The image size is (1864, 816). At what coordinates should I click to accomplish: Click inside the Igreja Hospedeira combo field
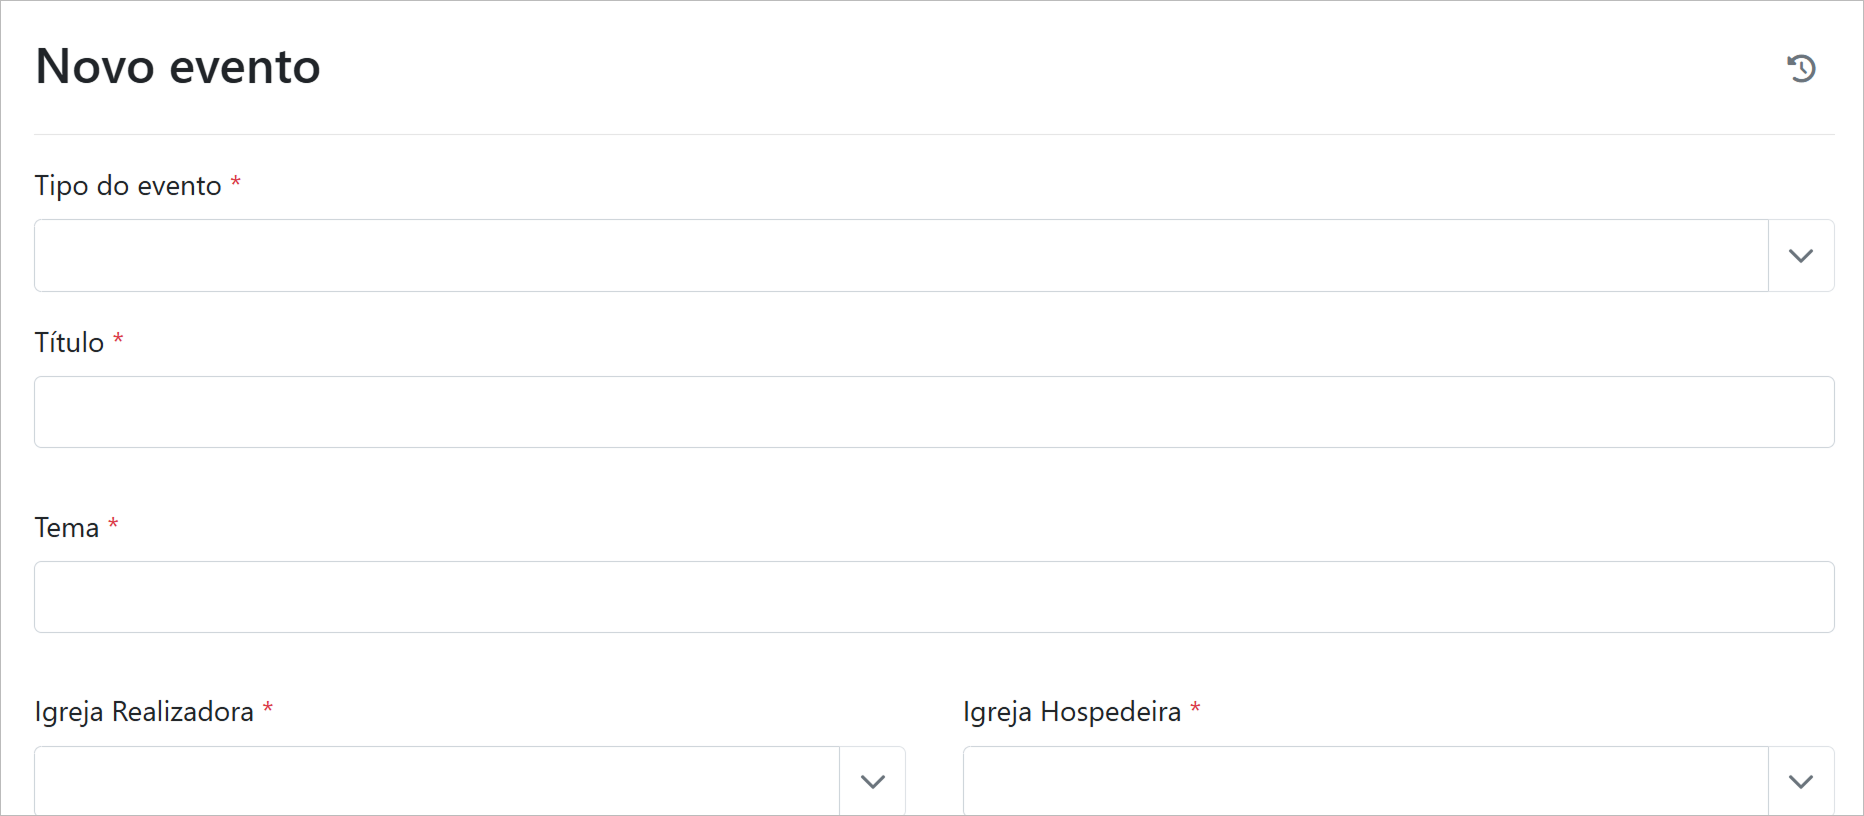point(1365,781)
